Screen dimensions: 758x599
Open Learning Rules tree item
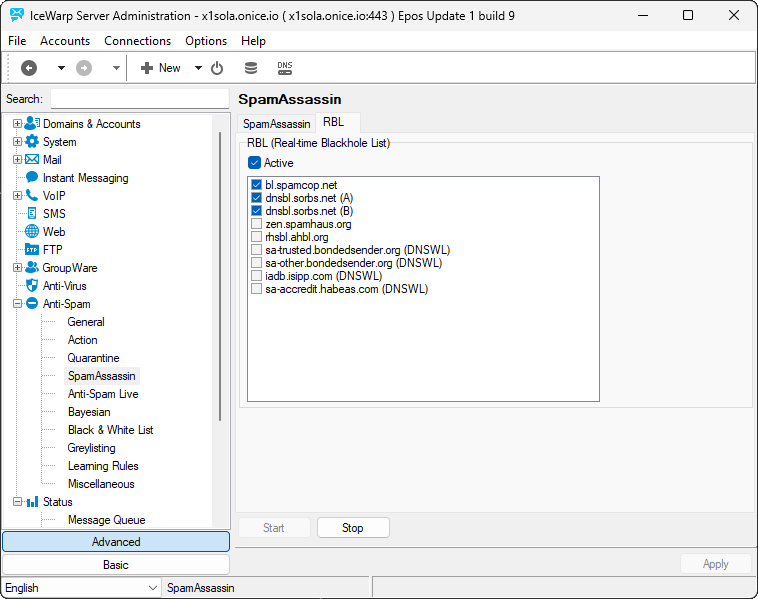pyautogui.click(x=103, y=466)
